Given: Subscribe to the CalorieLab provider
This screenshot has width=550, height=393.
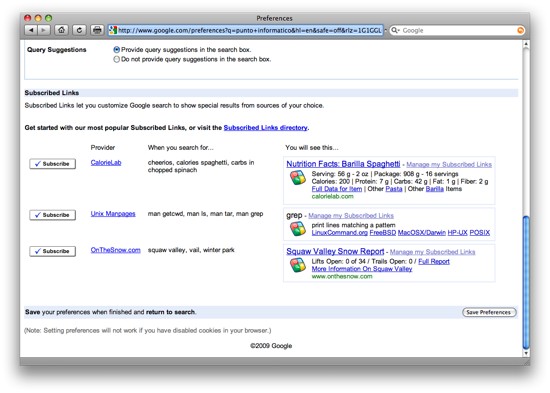Looking at the screenshot, I should click(53, 164).
